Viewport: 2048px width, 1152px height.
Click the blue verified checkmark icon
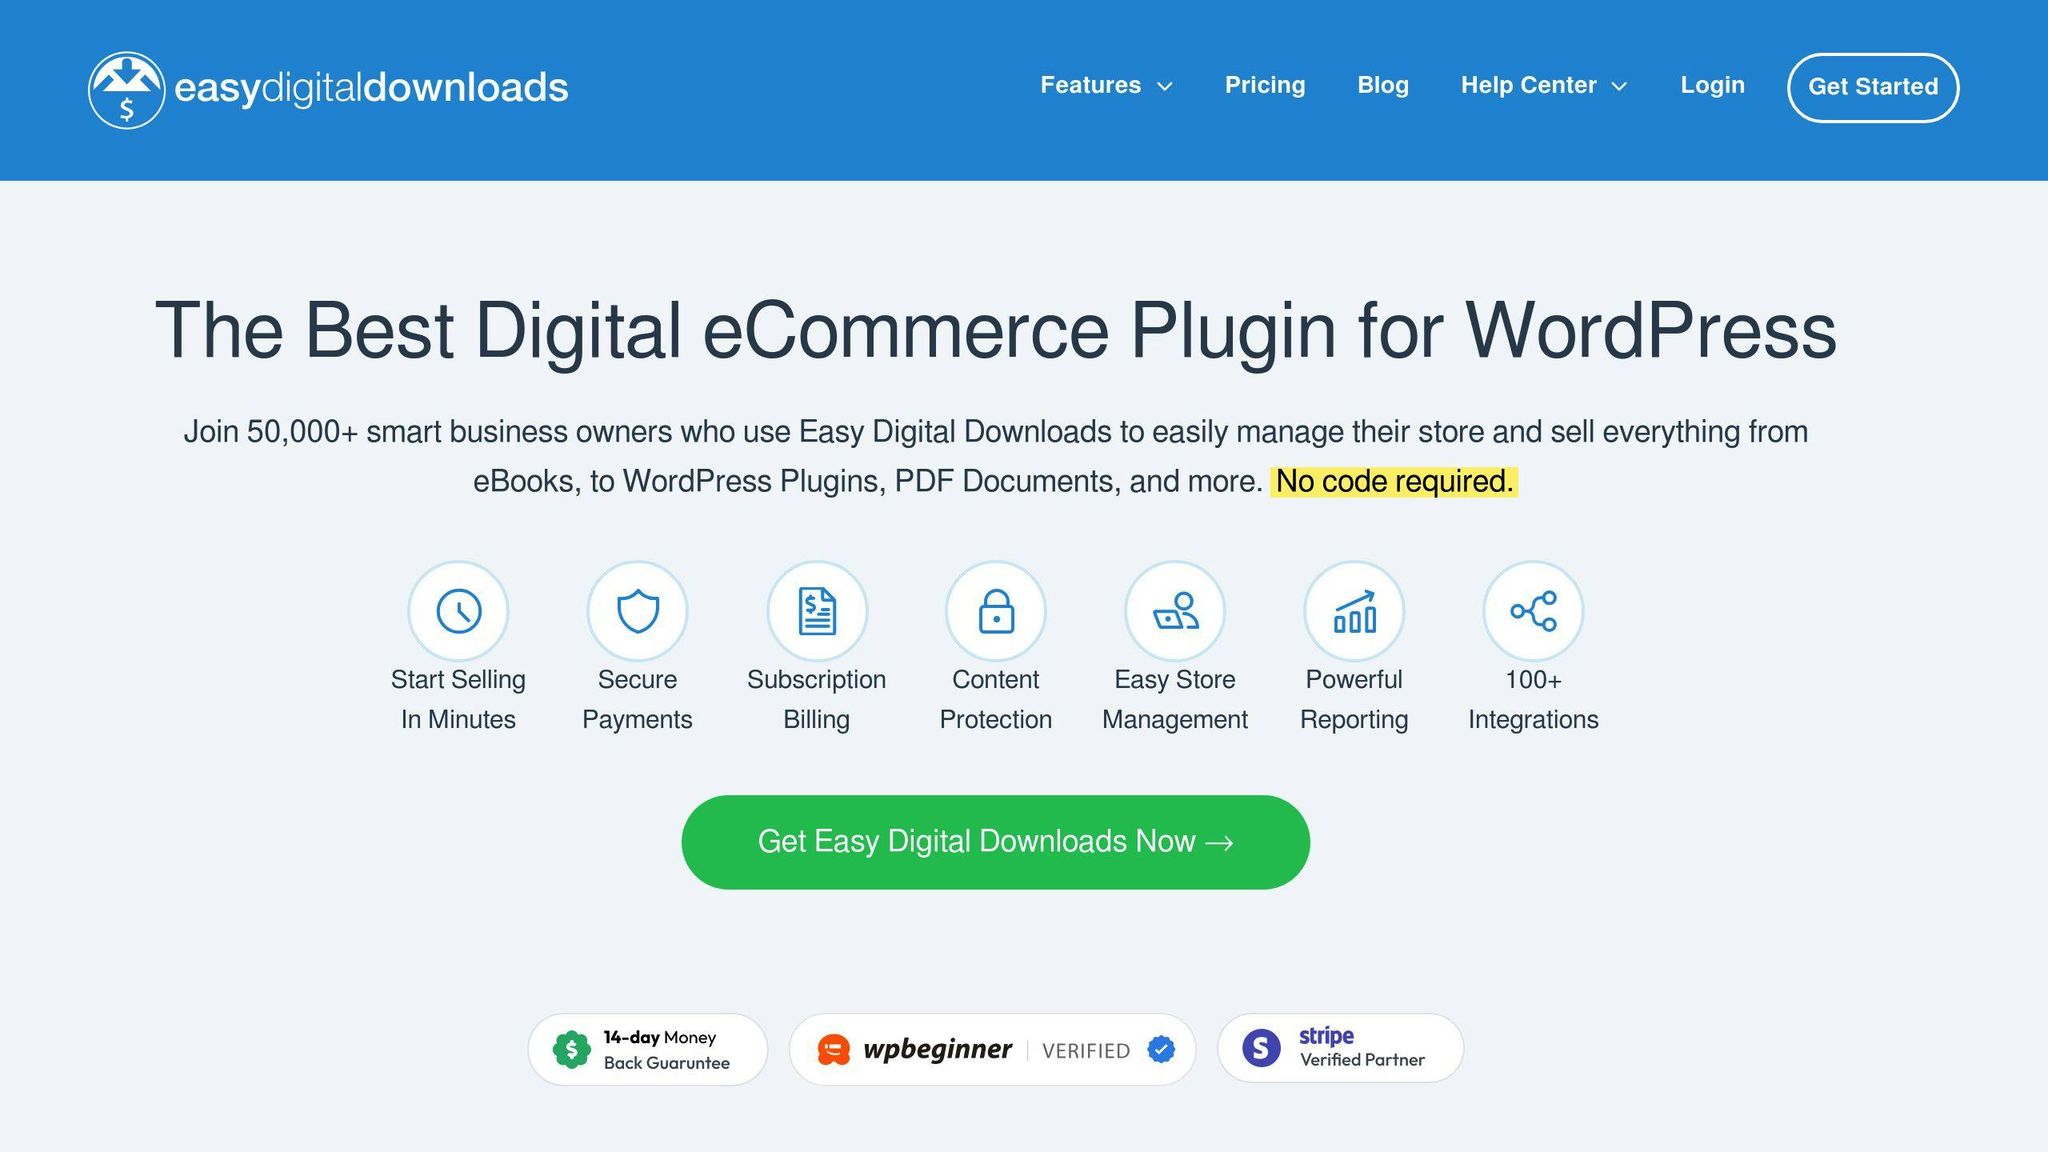click(x=1161, y=1049)
